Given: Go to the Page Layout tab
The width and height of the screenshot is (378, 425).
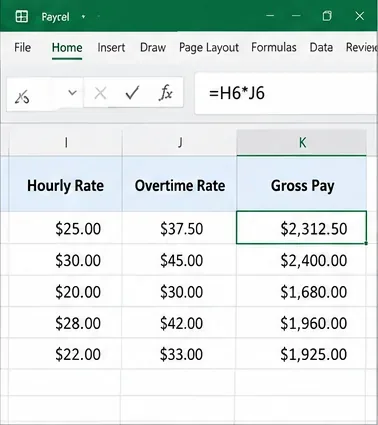Looking at the screenshot, I should 209,48.
